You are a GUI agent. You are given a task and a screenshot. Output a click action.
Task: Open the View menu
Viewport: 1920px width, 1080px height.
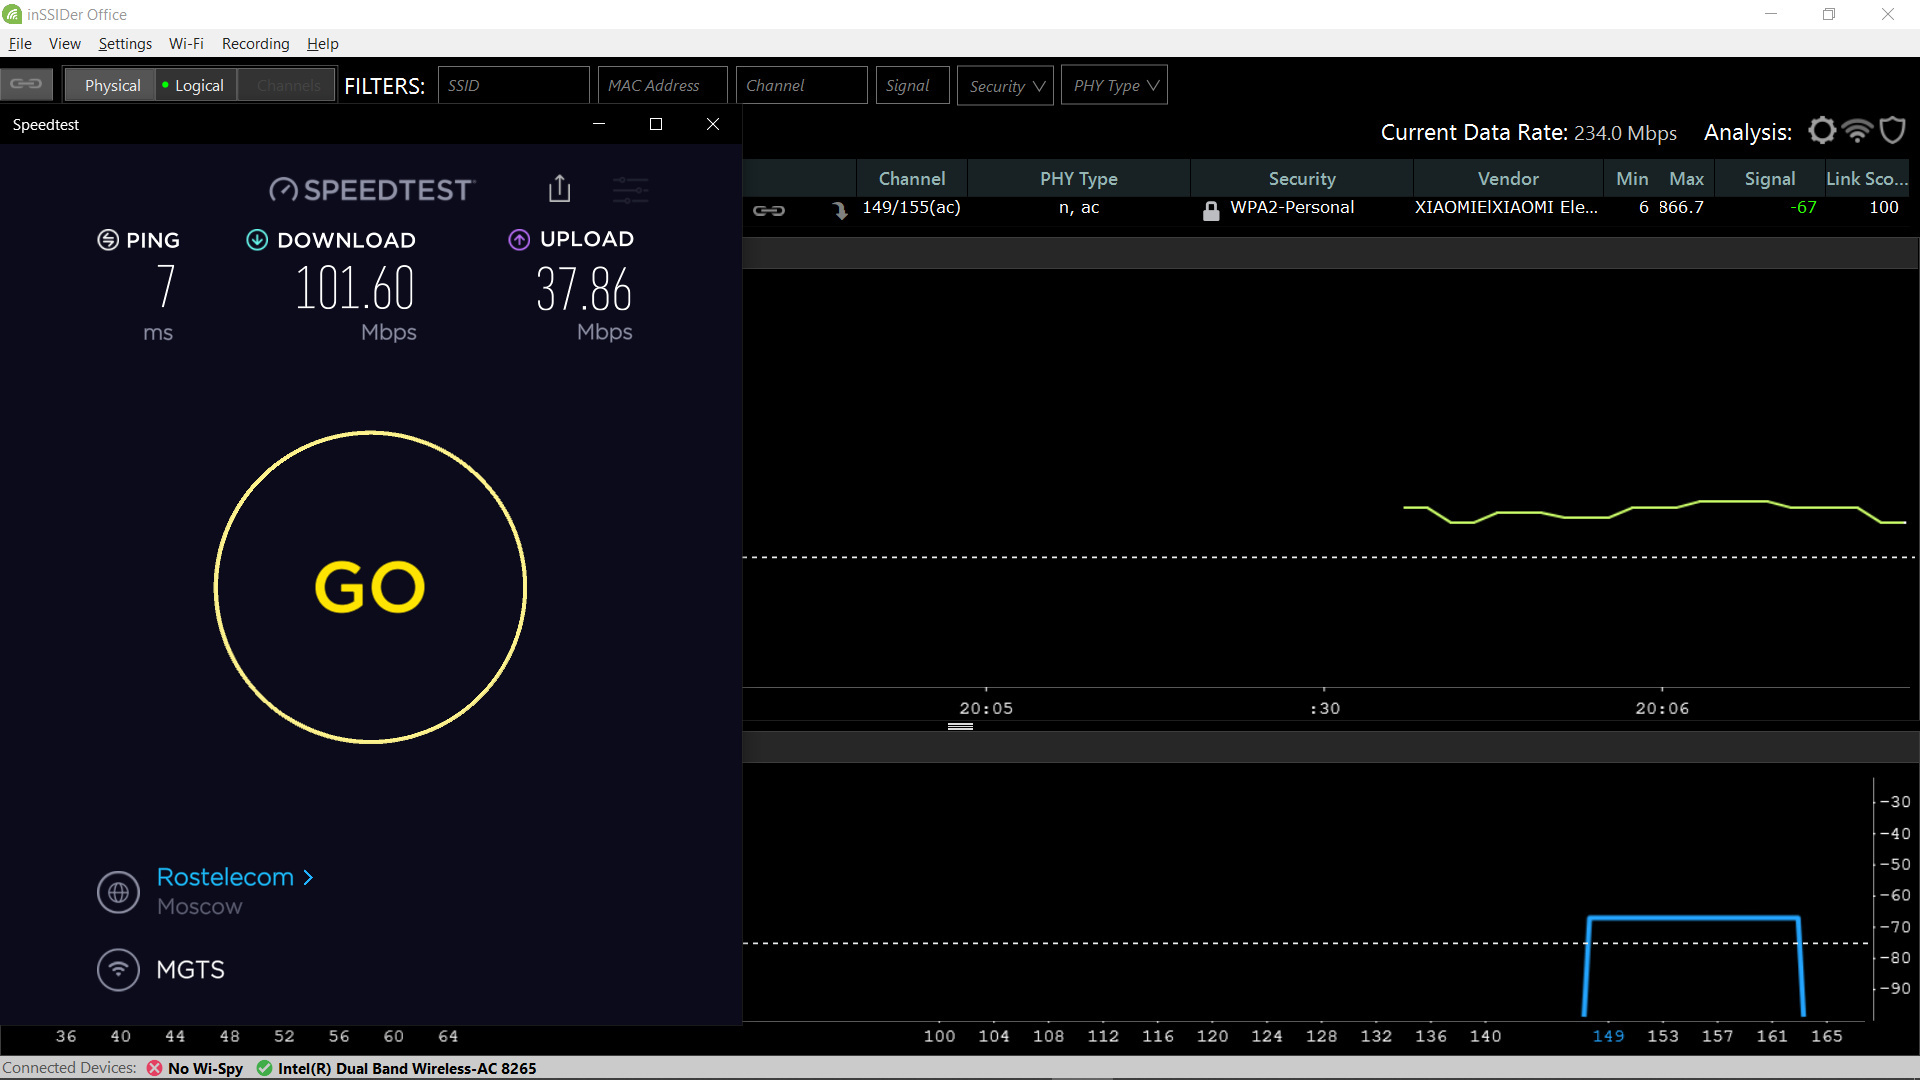pos(65,43)
